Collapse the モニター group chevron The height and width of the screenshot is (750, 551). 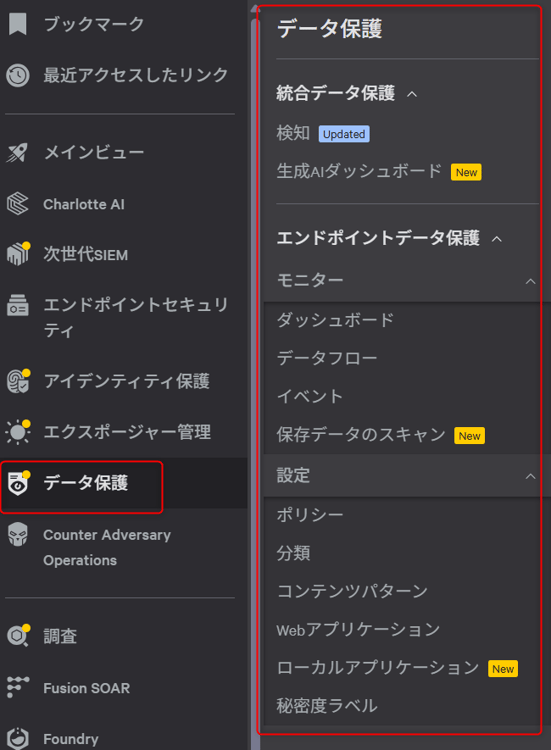(x=530, y=281)
